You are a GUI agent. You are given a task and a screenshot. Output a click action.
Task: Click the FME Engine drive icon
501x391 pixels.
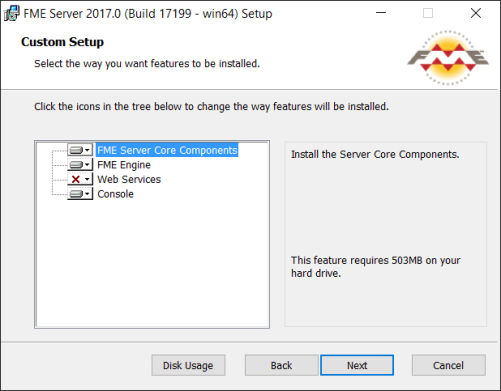(x=76, y=165)
